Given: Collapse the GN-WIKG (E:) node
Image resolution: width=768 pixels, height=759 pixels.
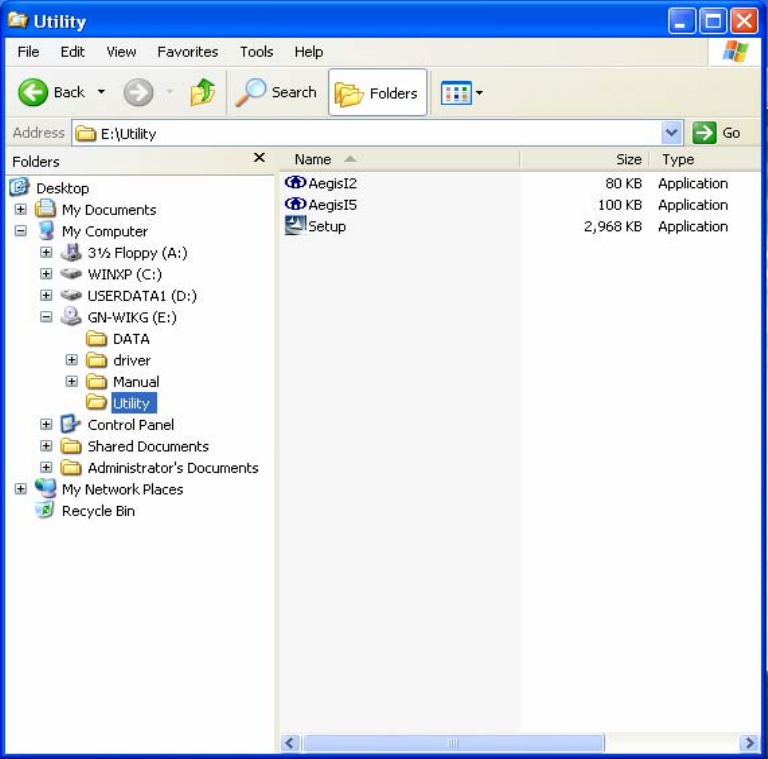Looking at the screenshot, I should pyautogui.click(x=46, y=317).
